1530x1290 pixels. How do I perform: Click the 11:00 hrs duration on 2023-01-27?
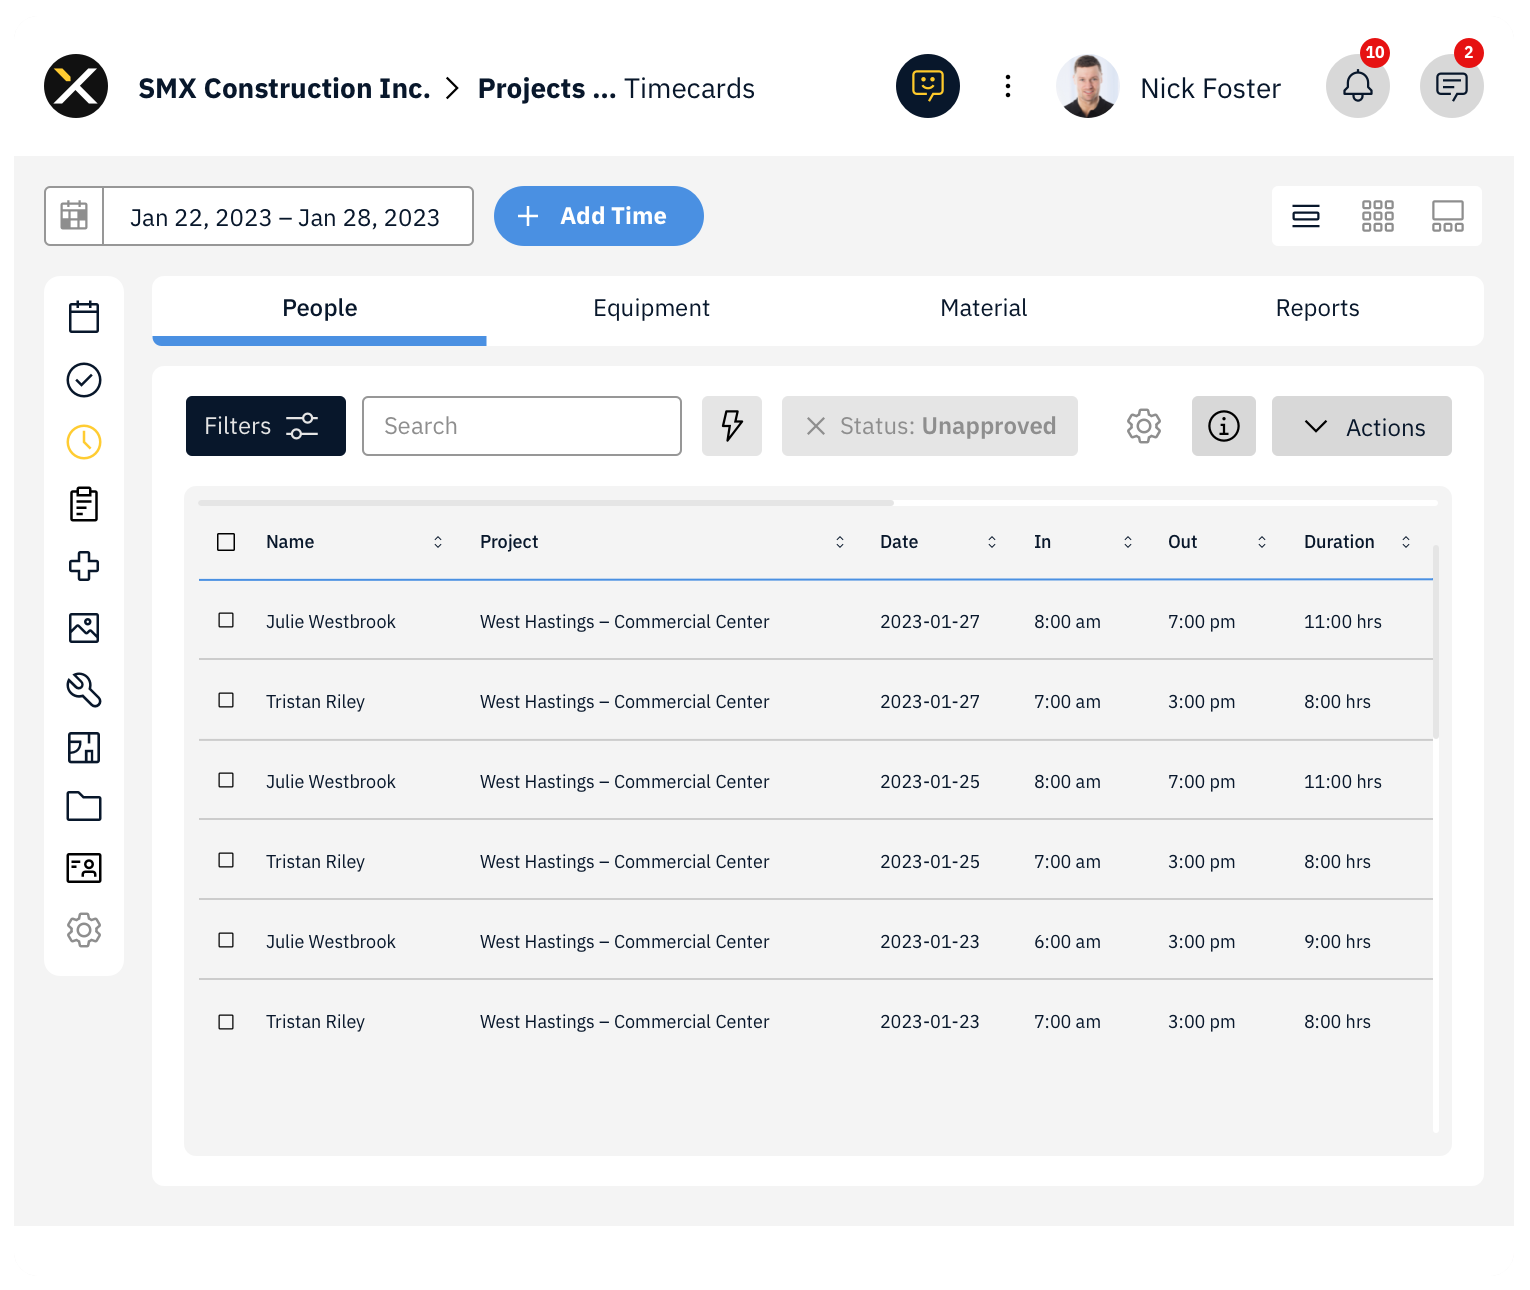tap(1343, 622)
